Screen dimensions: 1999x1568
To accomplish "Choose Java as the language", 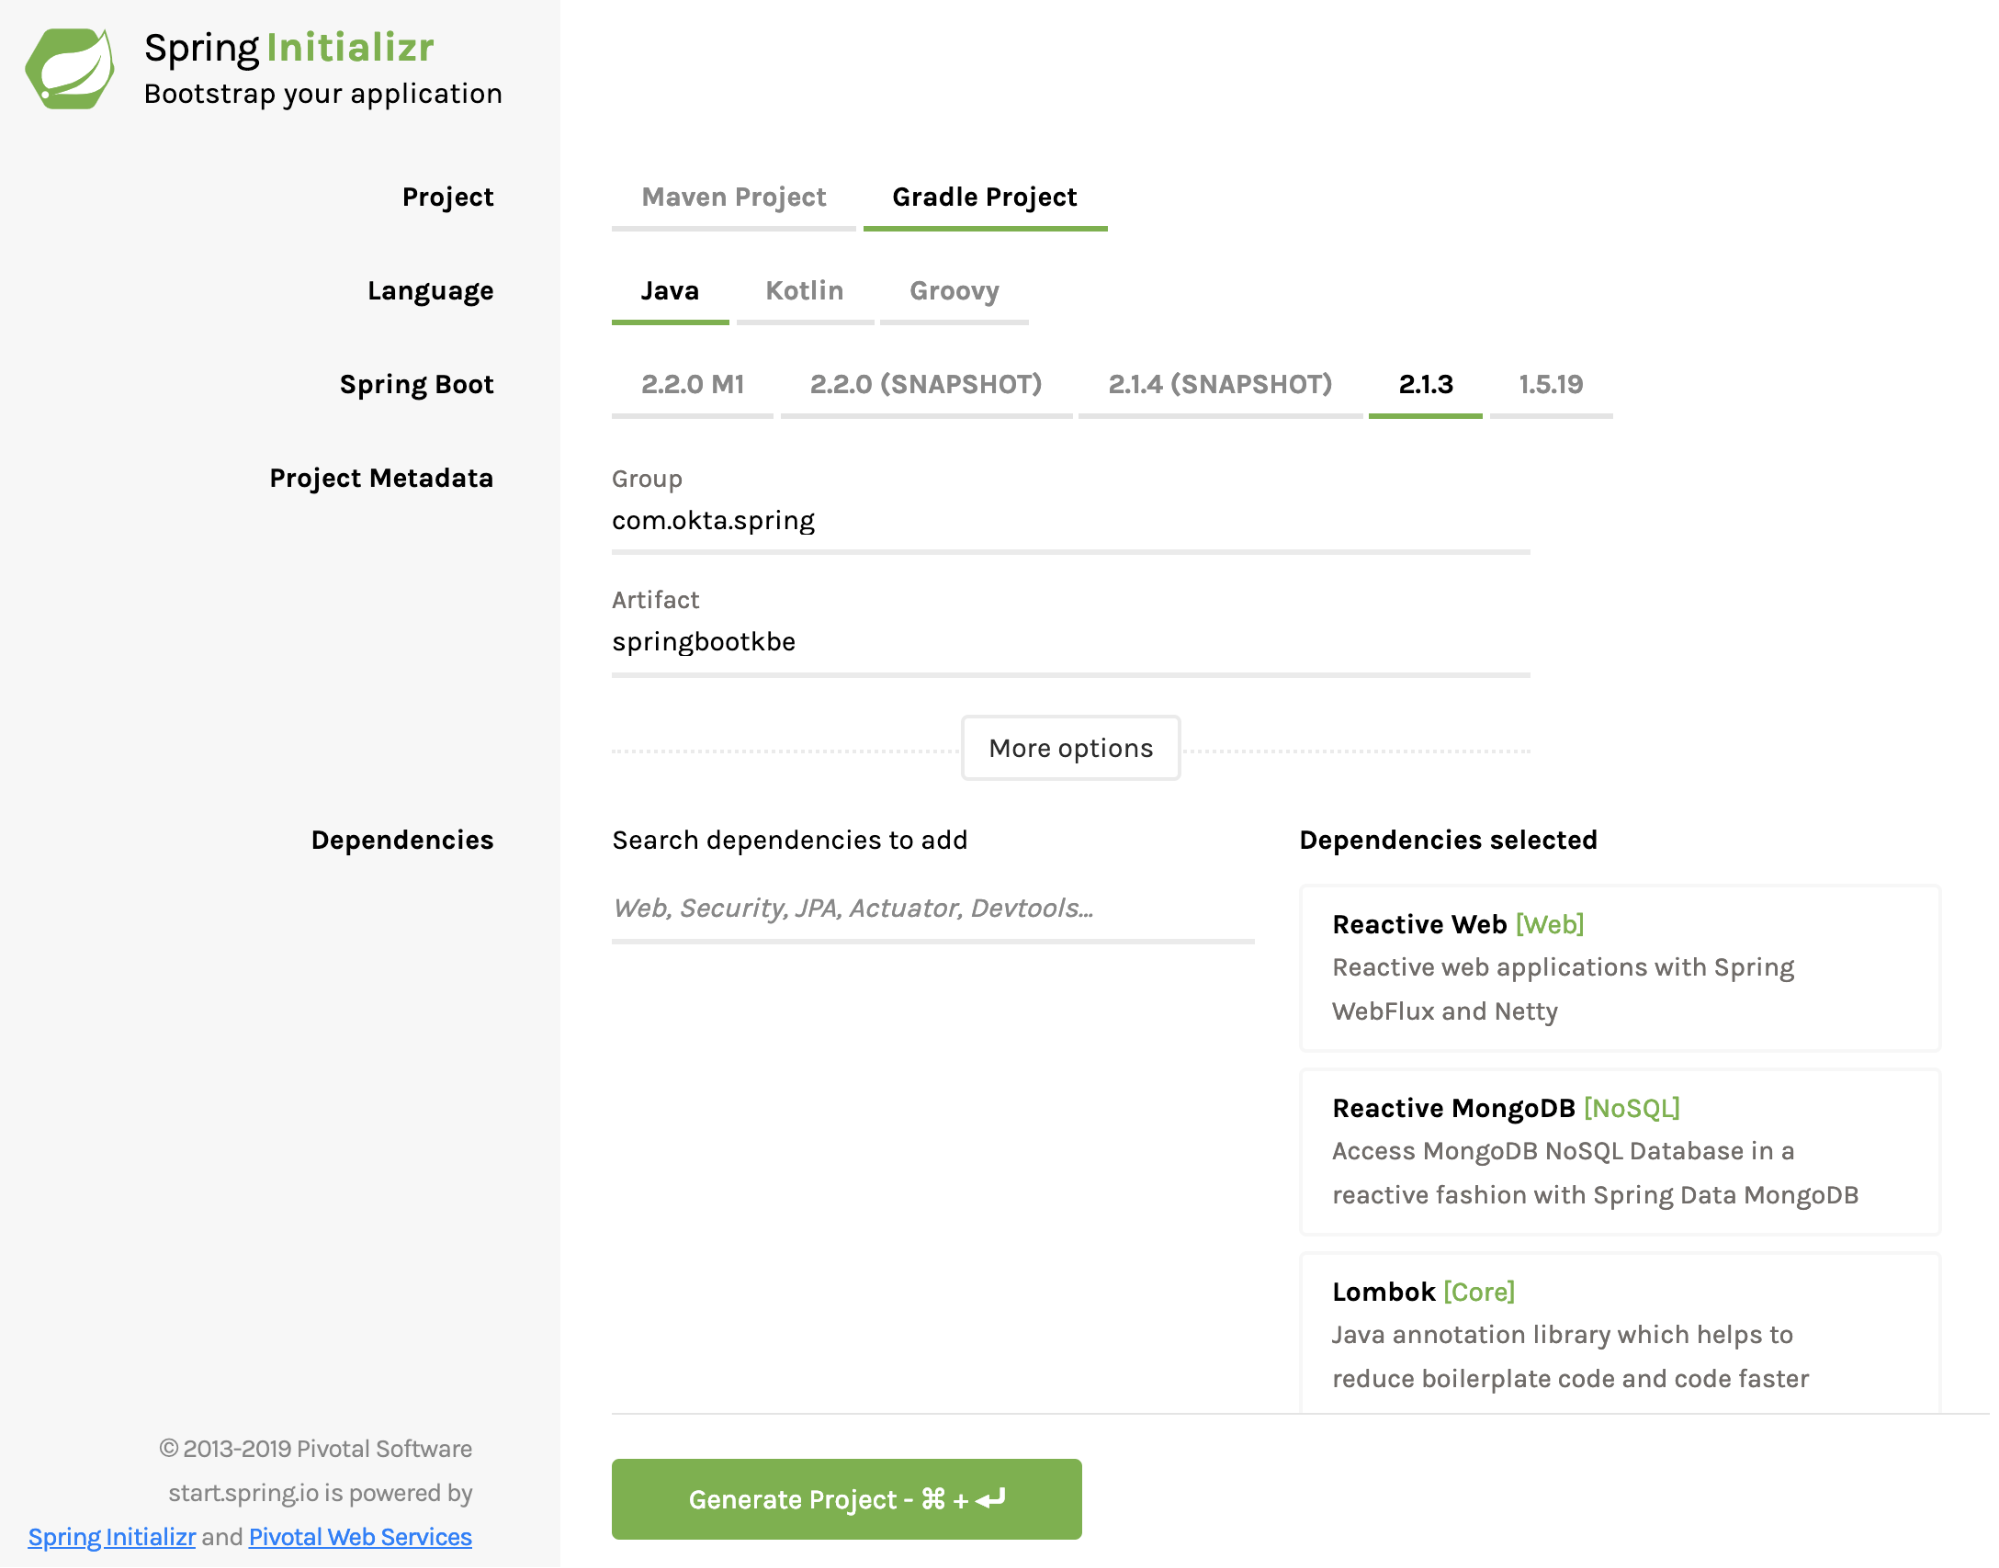I will (x=669, y=291).
